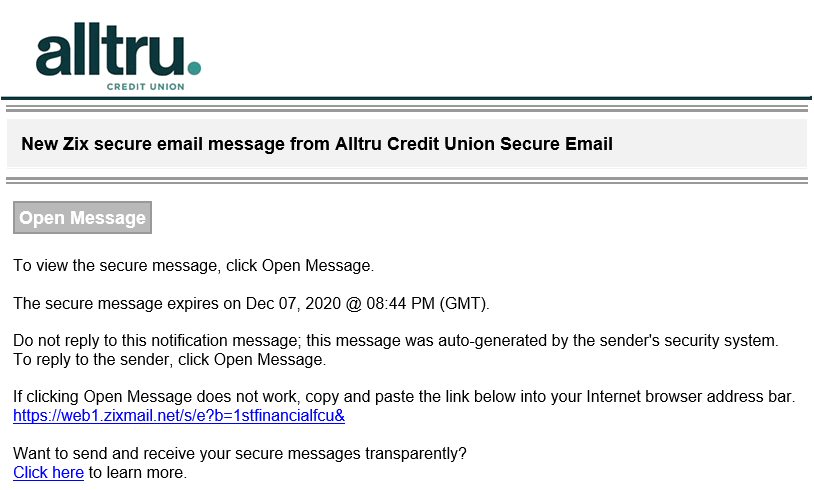Click the "Want to send and receive" question text
The image size is (814, 490).
click(240, 454)
